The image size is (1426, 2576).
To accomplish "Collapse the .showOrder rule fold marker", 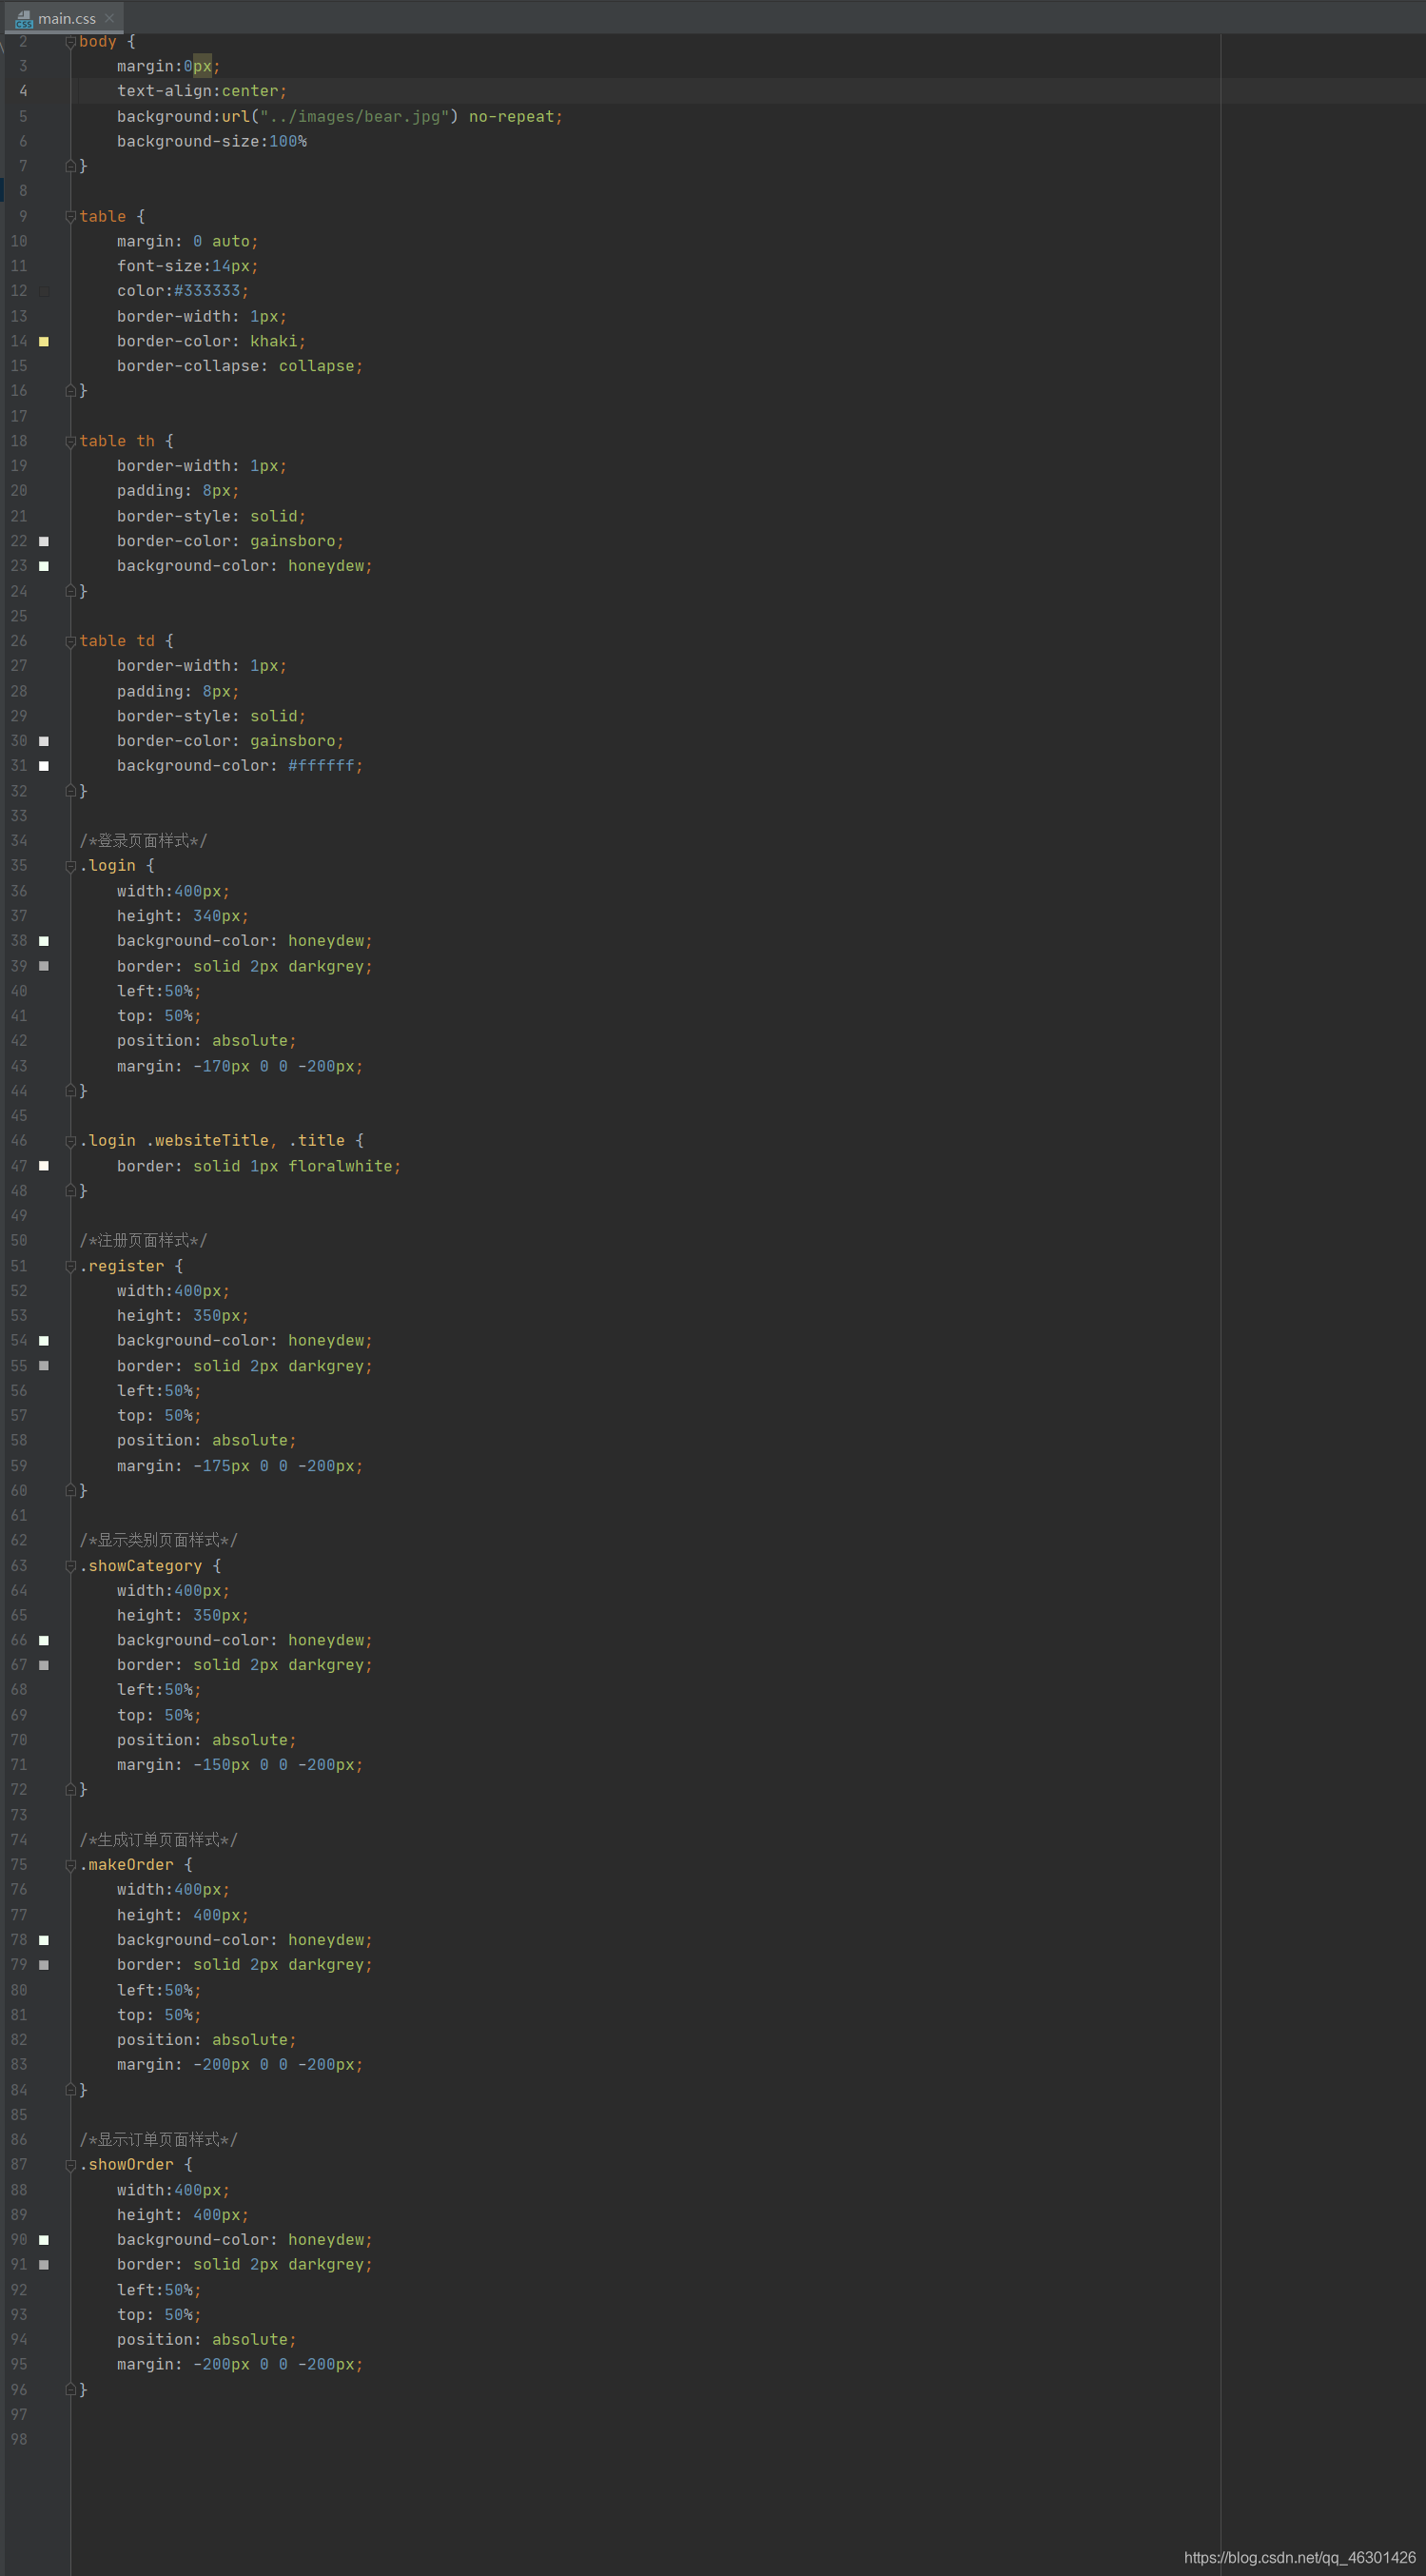I will tap(70, 2165).
